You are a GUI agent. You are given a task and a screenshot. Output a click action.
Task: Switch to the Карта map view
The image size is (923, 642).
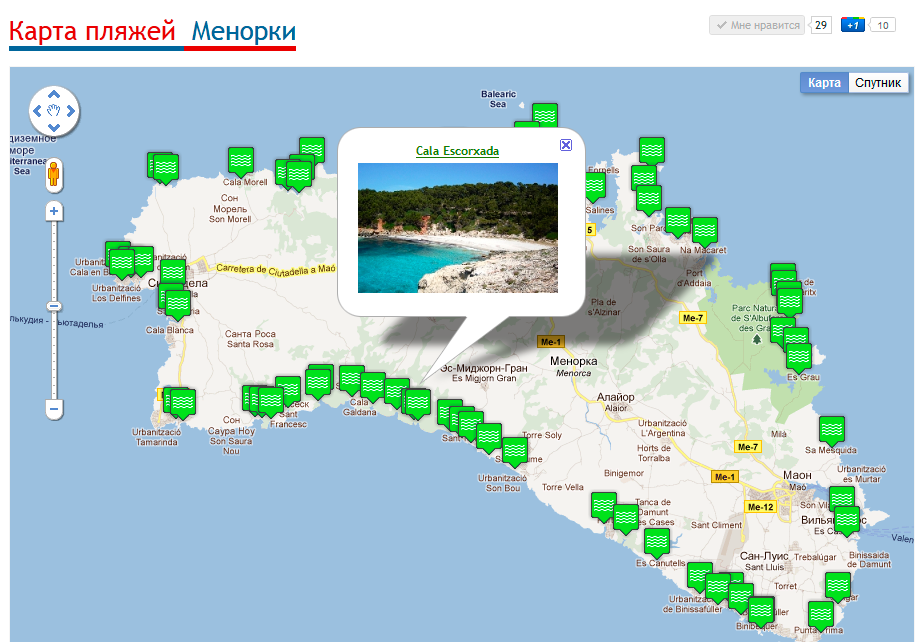pos(824,83)
